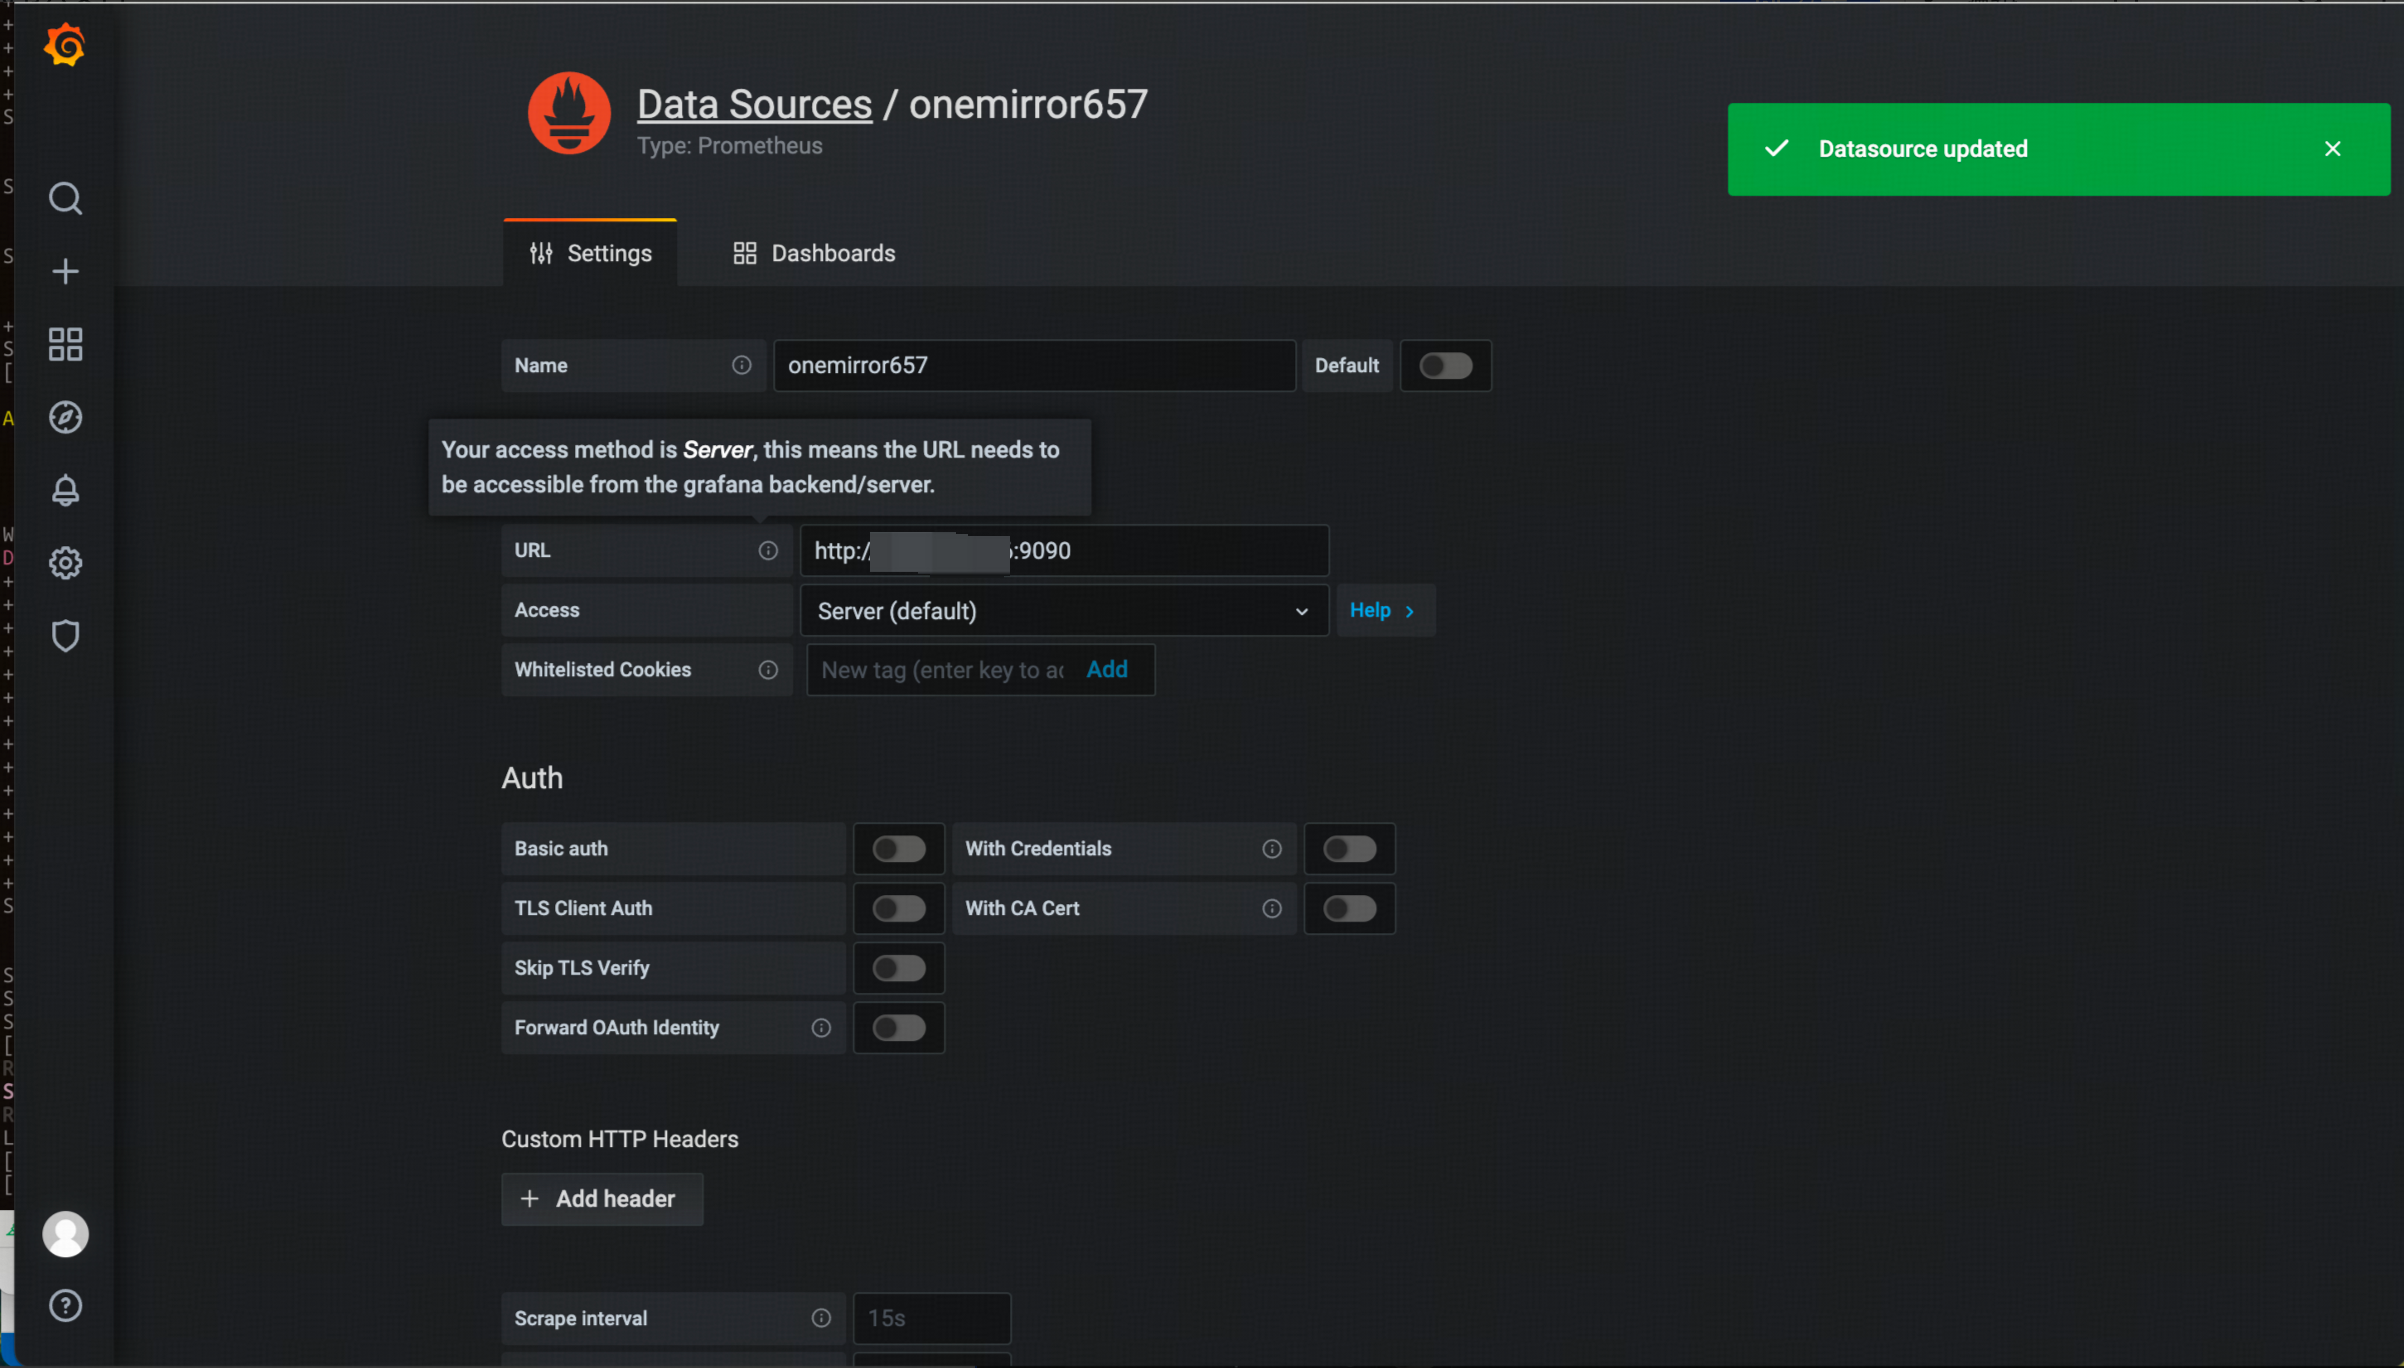The image size is (2404, 1368).
Task: Enable the With CA Cert switch
Action: click(x=1349, y=909)
